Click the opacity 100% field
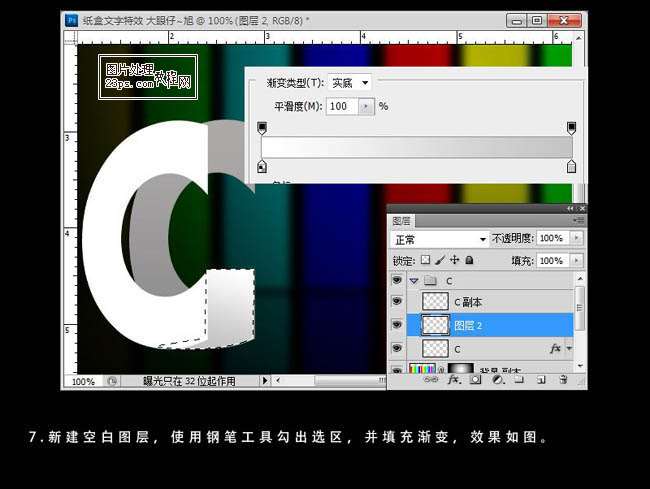This screenshot has width=650, height=489. (x=553, y=238)
